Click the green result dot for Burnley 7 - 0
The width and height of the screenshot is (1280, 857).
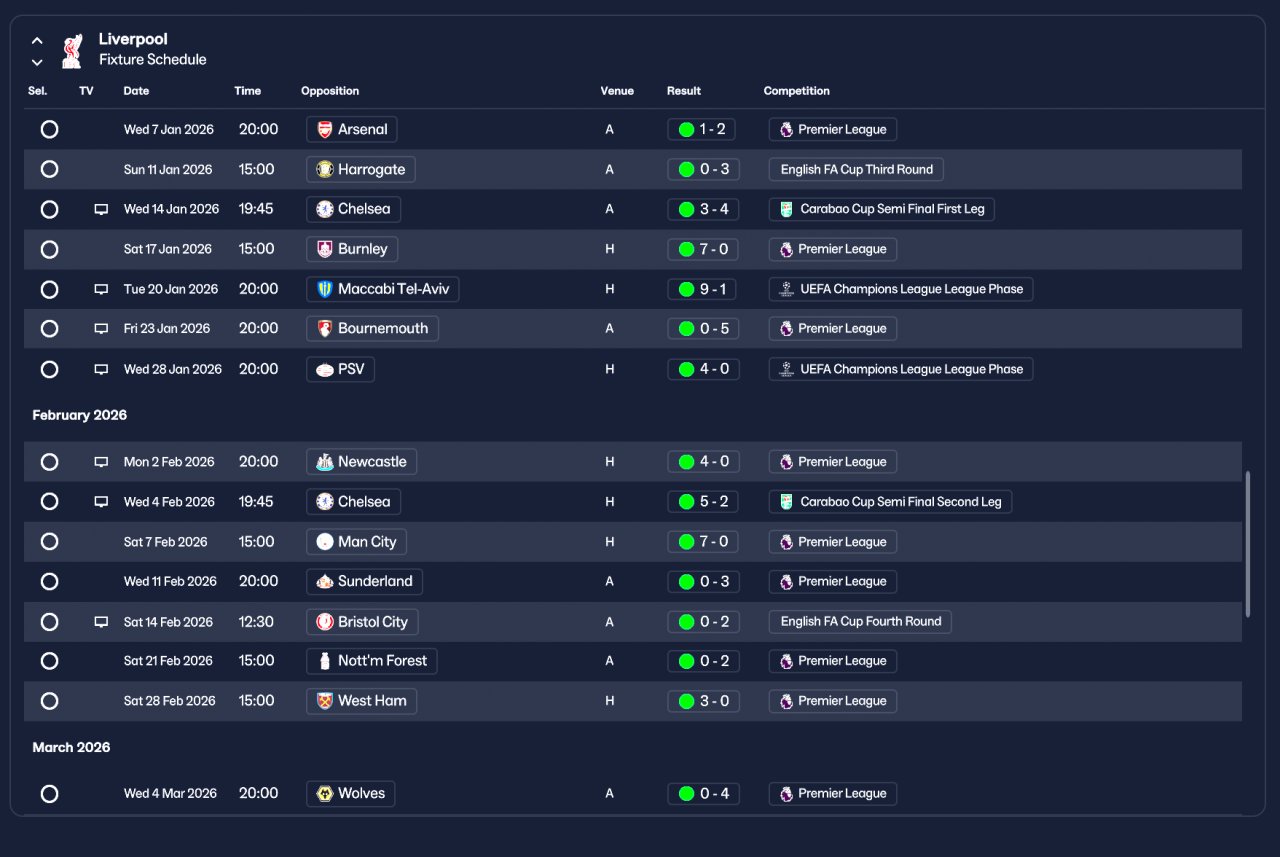point(686,249)
